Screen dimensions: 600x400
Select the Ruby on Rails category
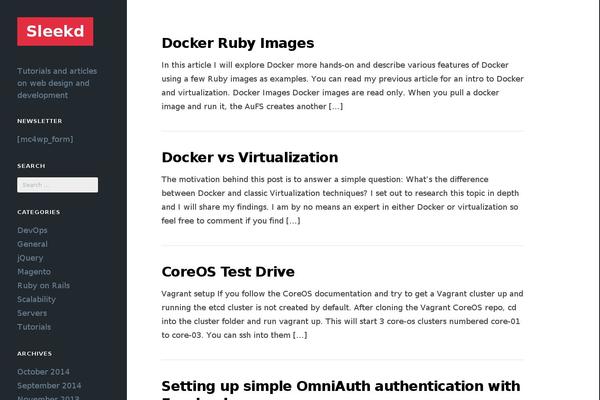tap(43, 286)
